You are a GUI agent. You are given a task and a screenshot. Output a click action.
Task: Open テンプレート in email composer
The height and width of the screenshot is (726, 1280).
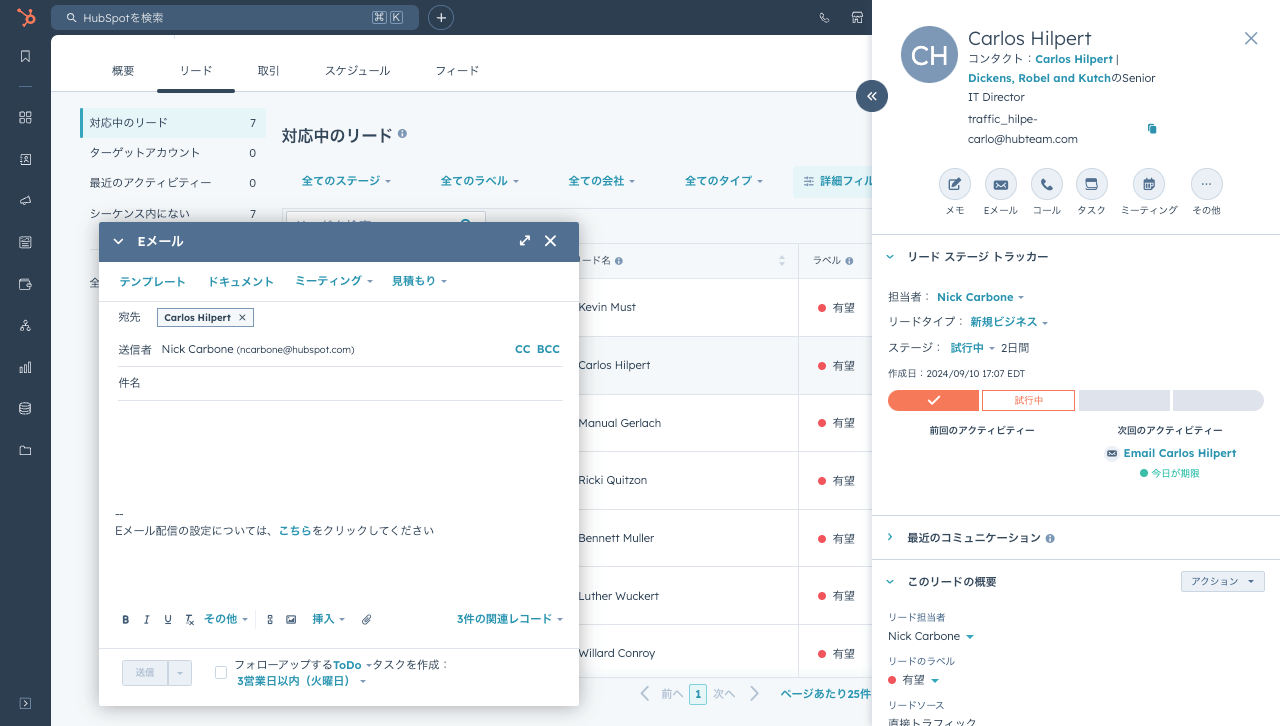(152, 282)
